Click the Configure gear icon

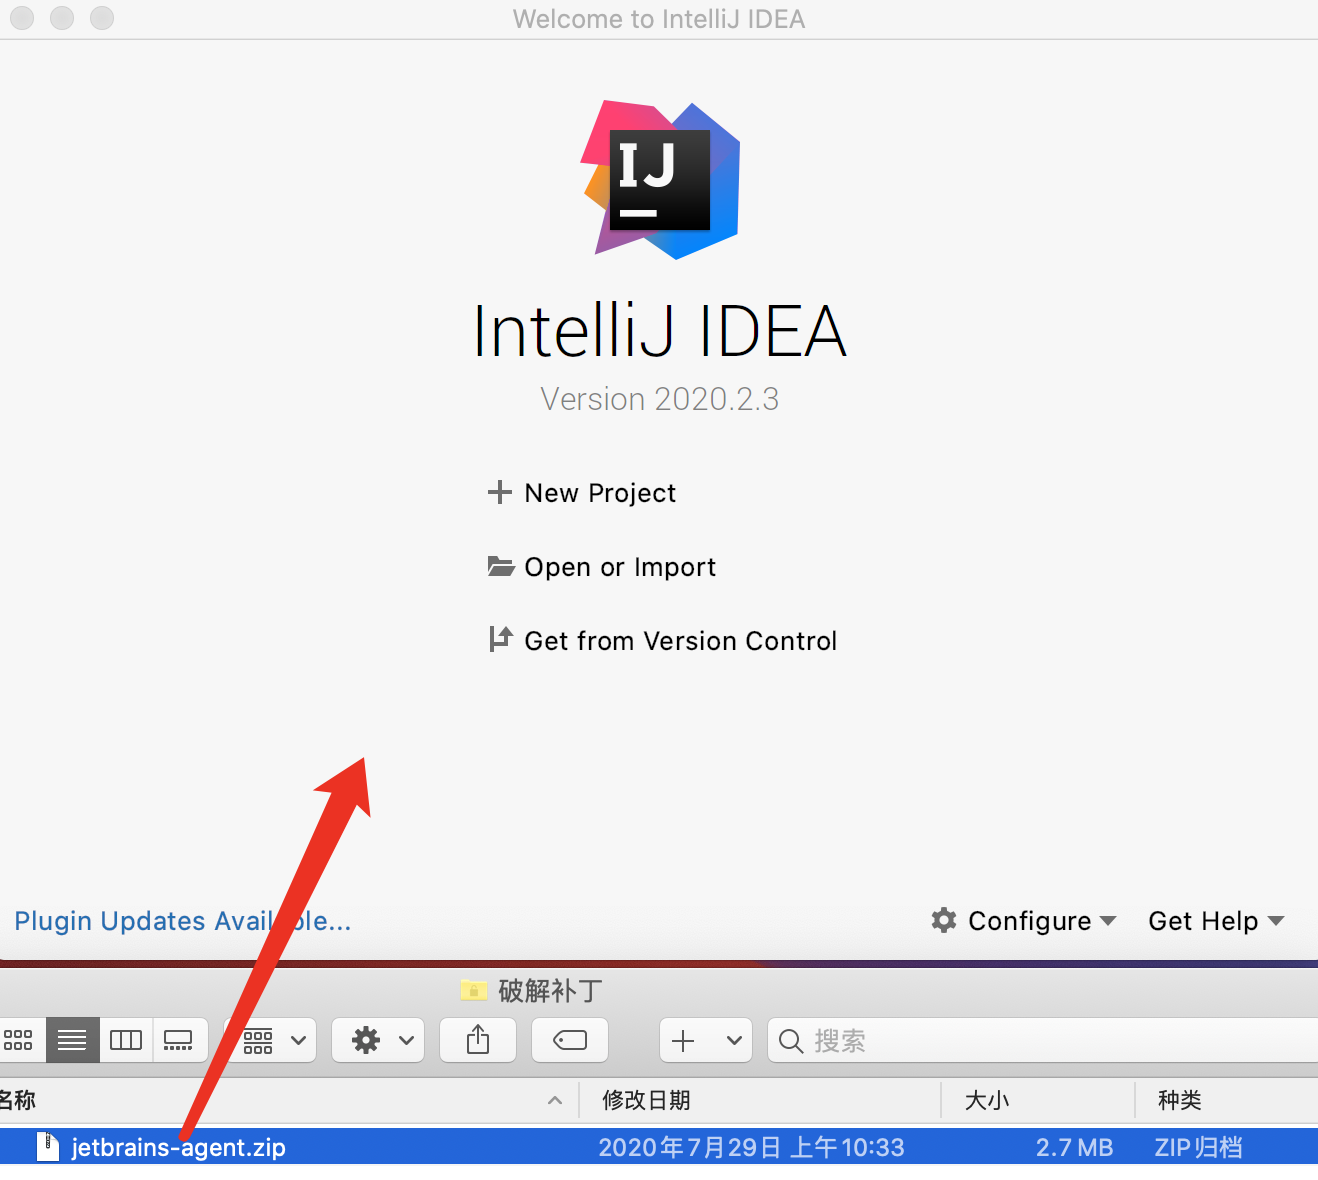point(944,920)
